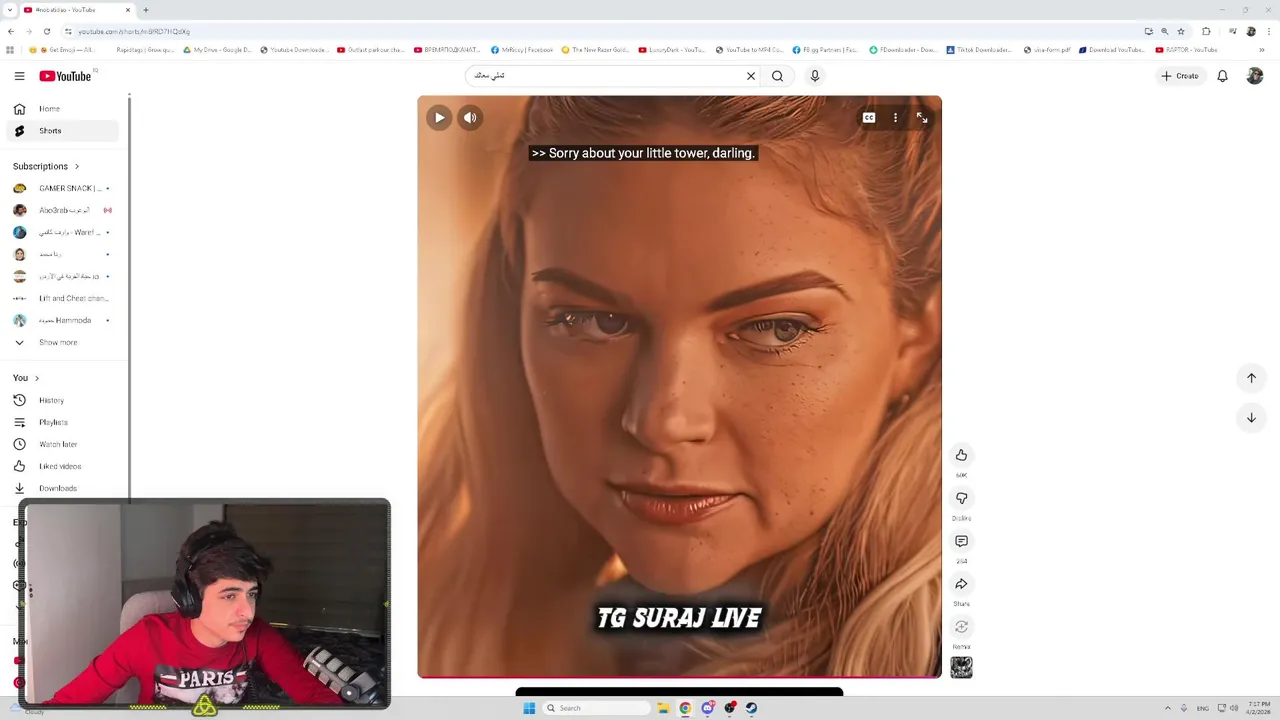Open the browser apps grid icon
Screen dimensions: 1280x720
coord(11,50)
